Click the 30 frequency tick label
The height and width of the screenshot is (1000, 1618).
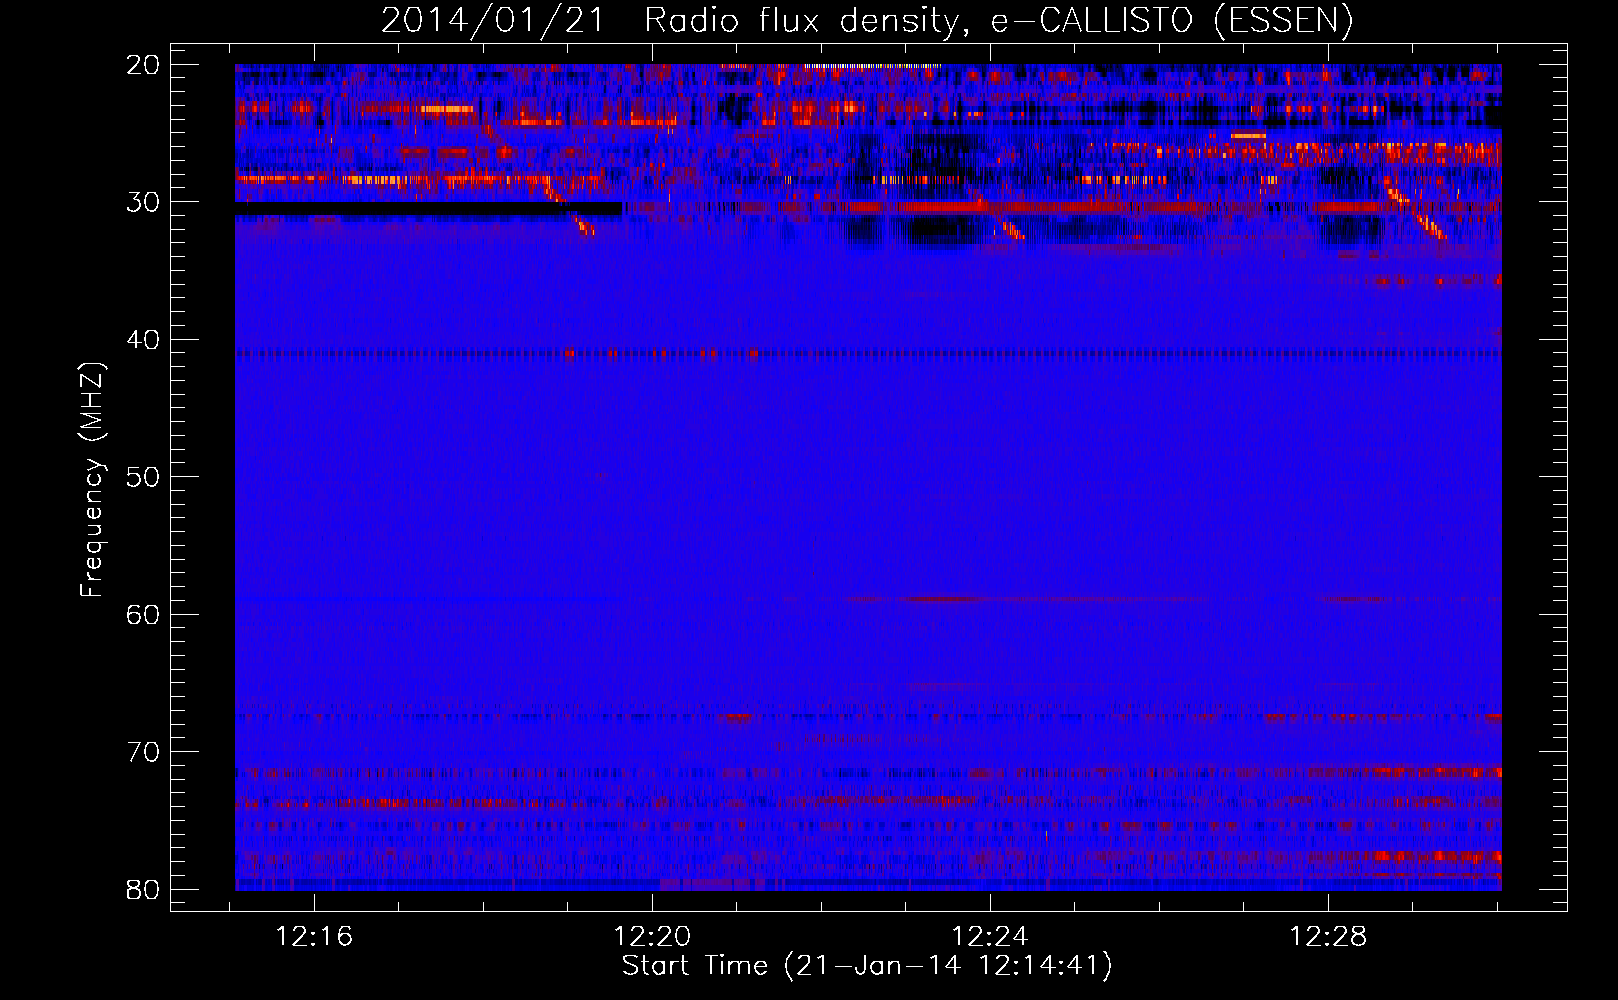[143, 202]
